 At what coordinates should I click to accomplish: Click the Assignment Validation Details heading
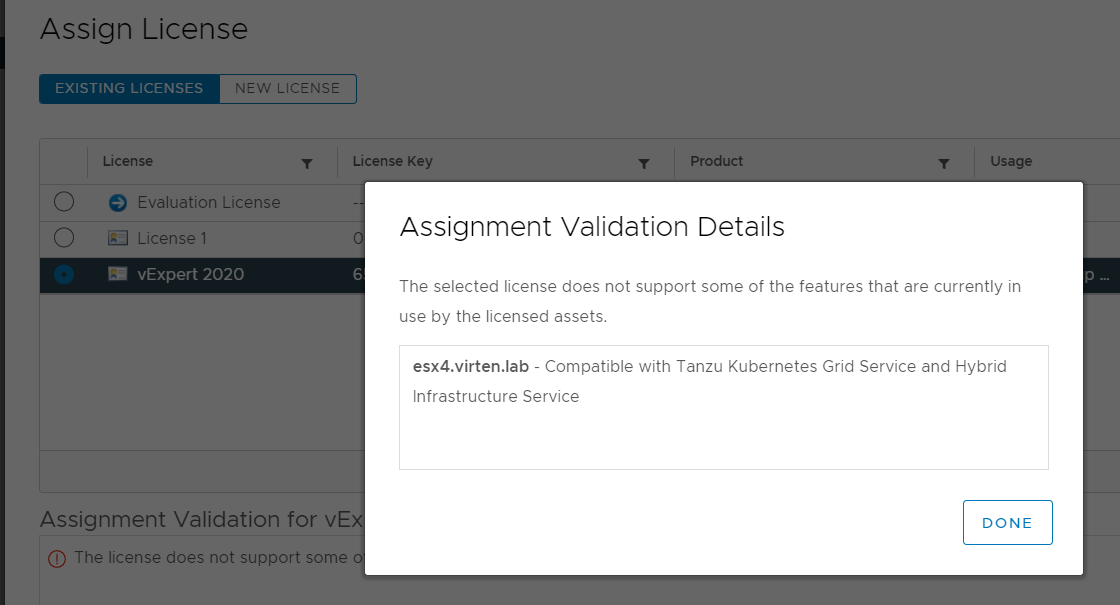pyautogui.click(x=592, y=227)
